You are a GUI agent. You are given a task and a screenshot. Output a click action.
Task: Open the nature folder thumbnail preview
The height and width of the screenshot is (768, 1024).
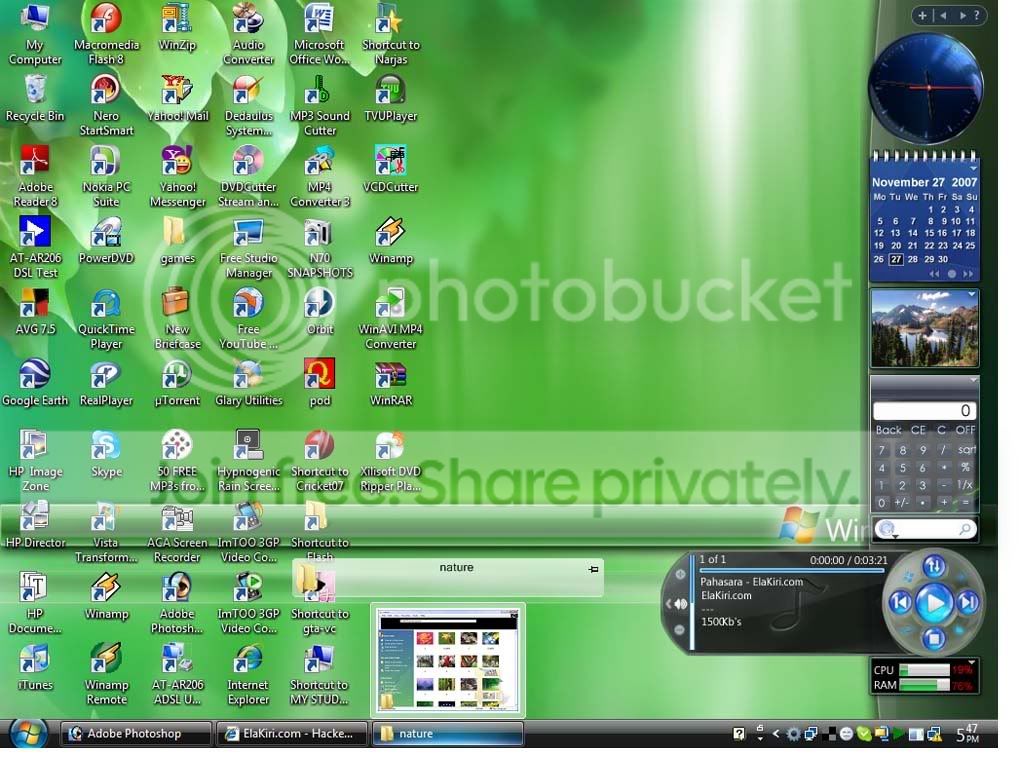[448, 660]
